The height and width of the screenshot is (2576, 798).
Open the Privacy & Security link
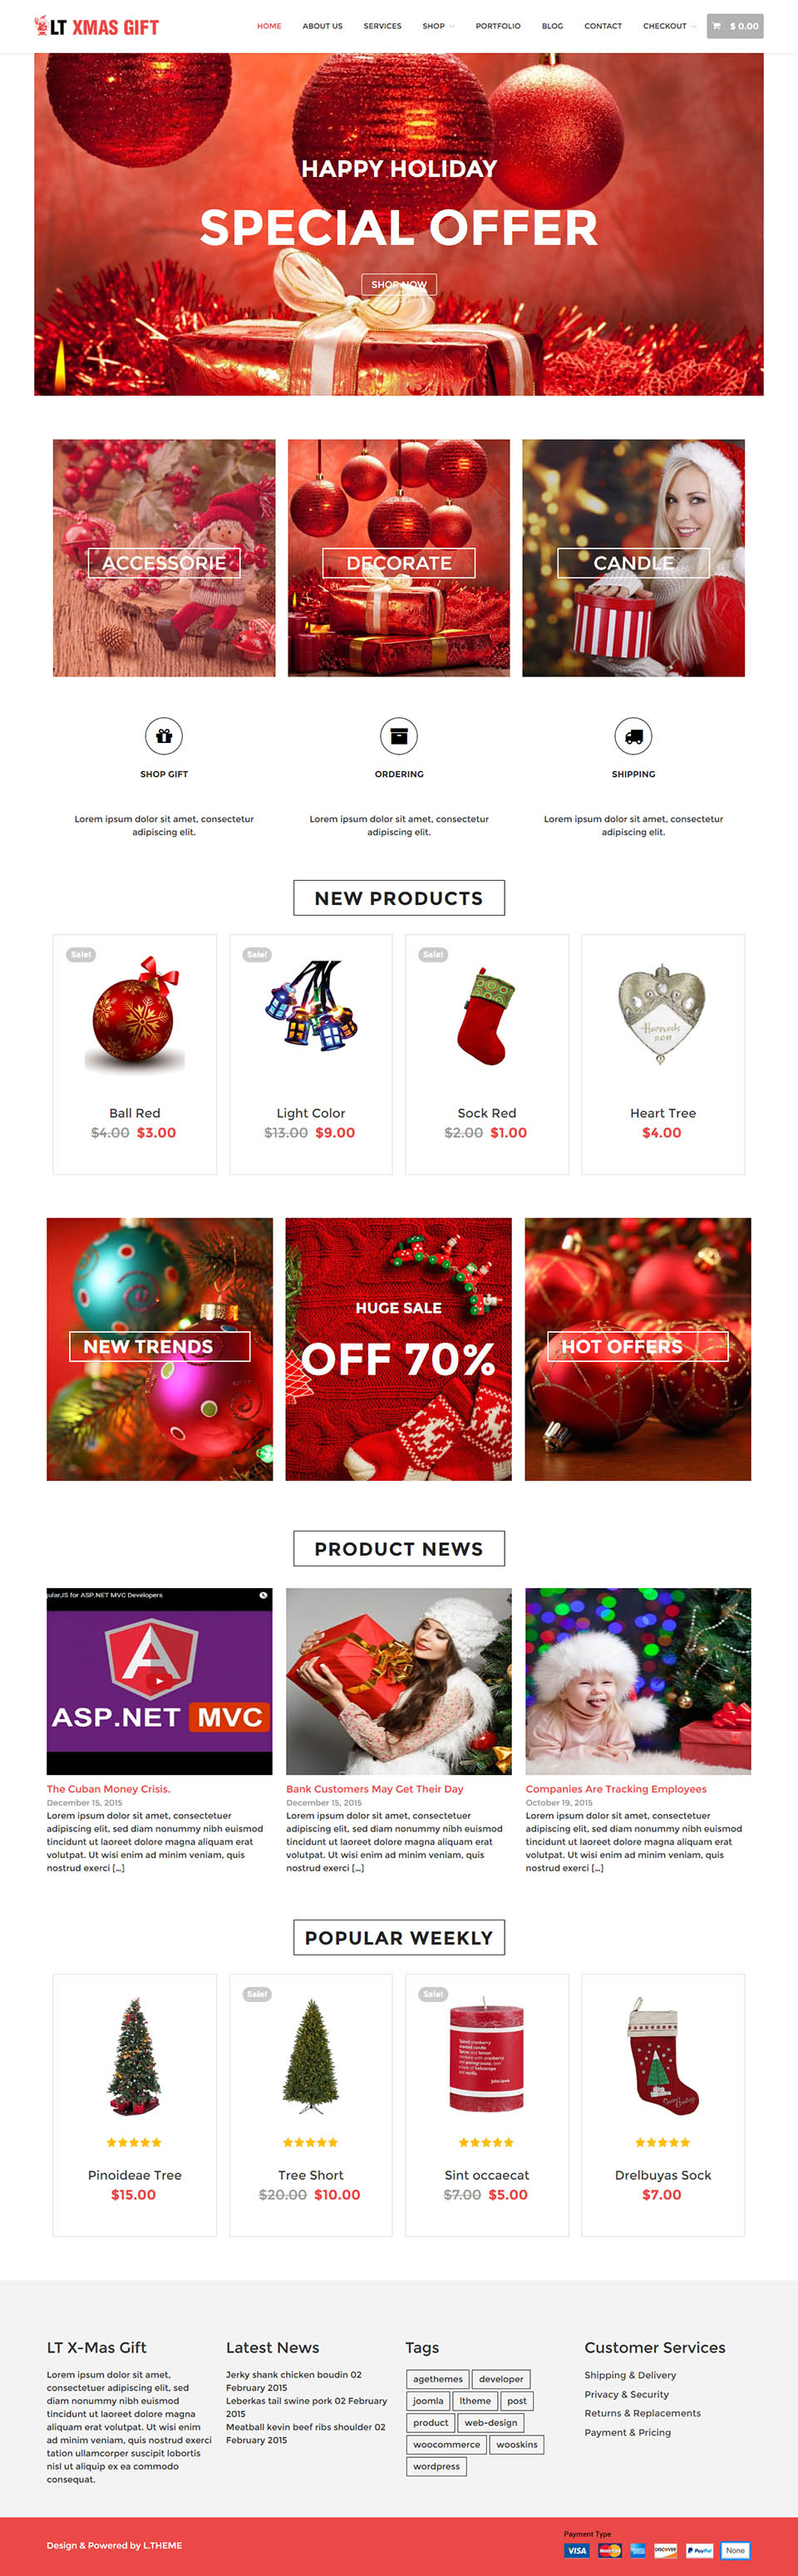[x=626, y=2394]
